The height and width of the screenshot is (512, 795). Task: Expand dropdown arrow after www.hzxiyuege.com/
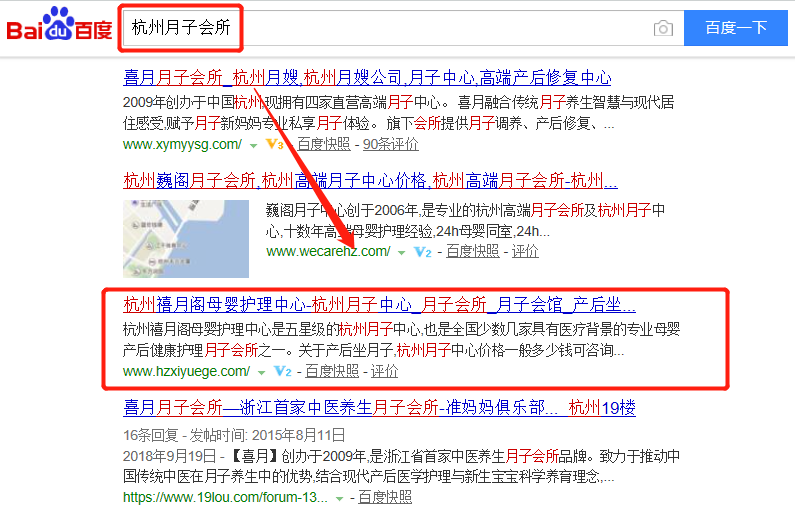[x=261, y=373]
